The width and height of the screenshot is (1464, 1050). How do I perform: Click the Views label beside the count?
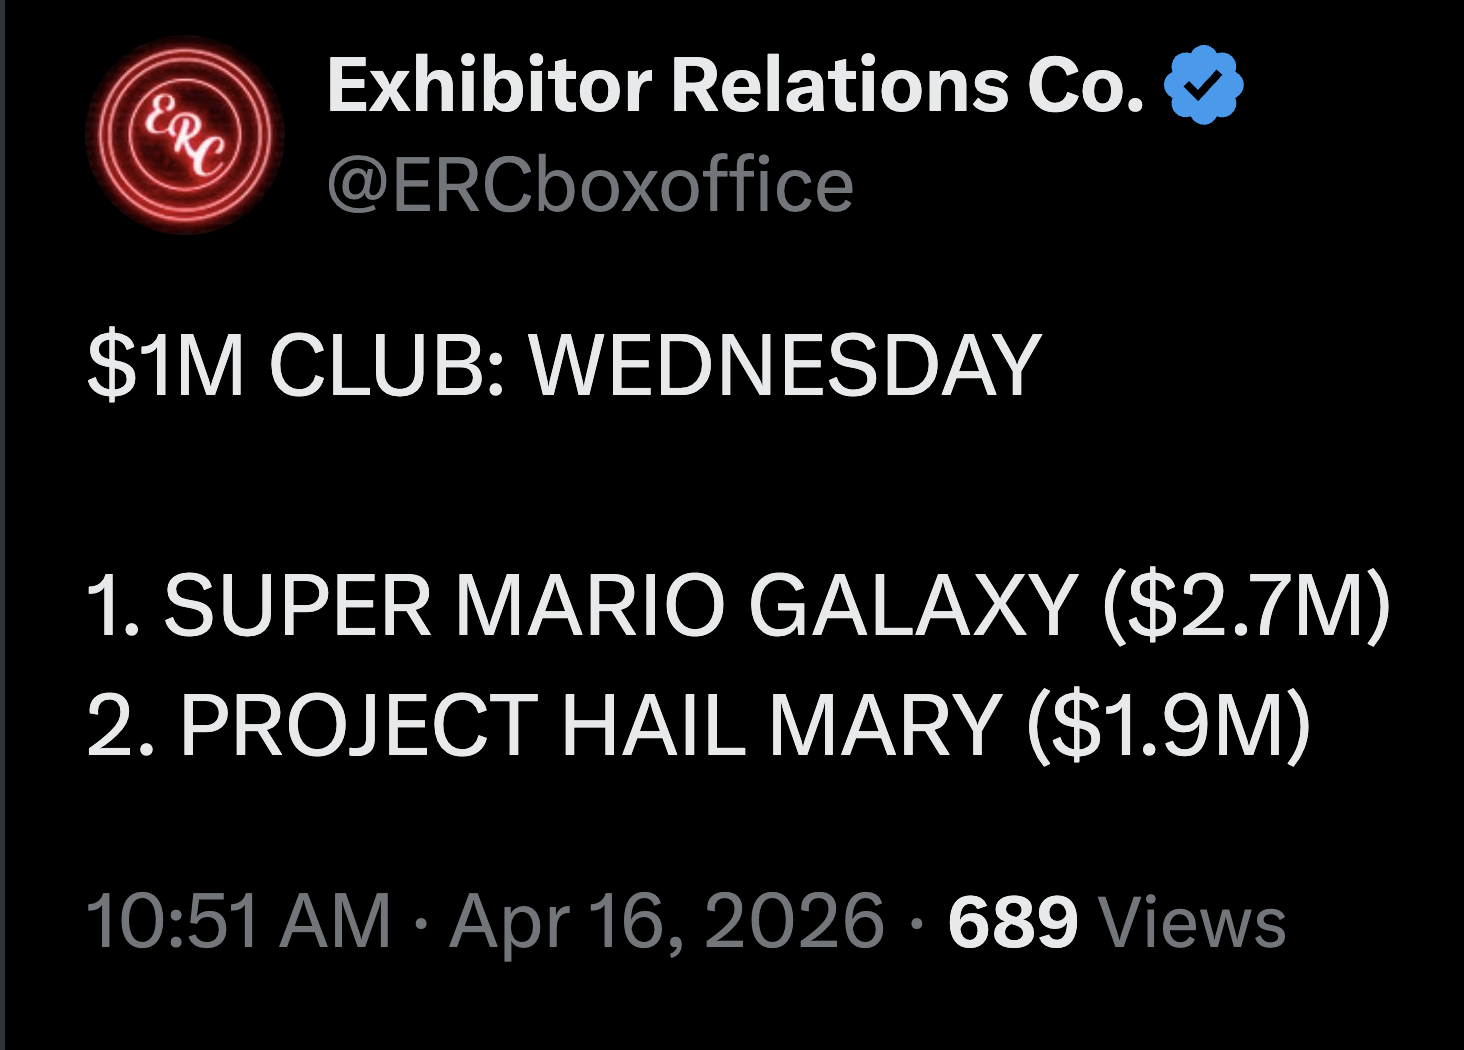click(x=1192, y=921)
